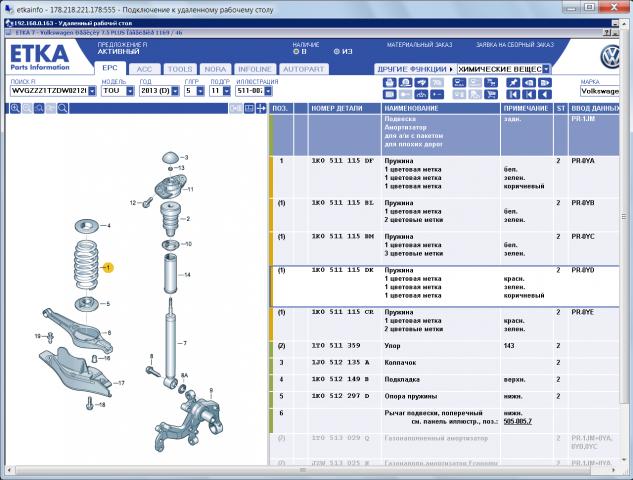Select part number 1K0 511 115 DF

342,161
